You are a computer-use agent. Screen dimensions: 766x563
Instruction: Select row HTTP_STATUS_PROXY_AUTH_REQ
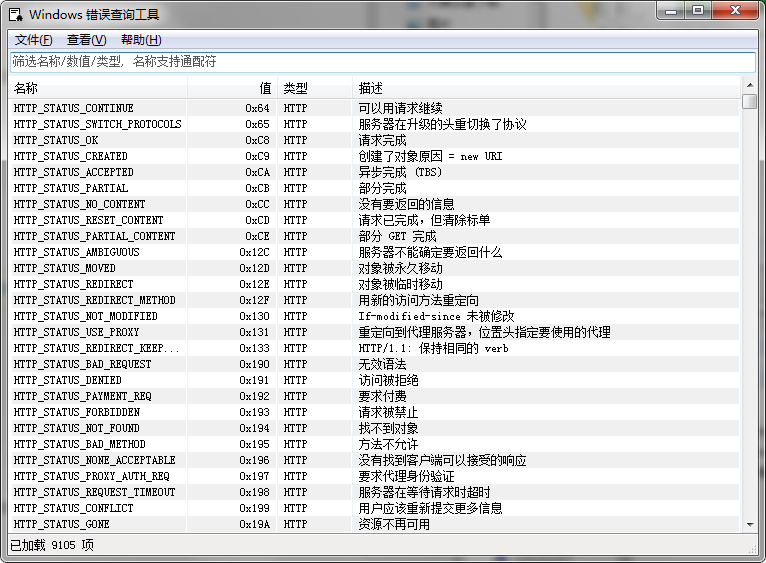(374, 476)
